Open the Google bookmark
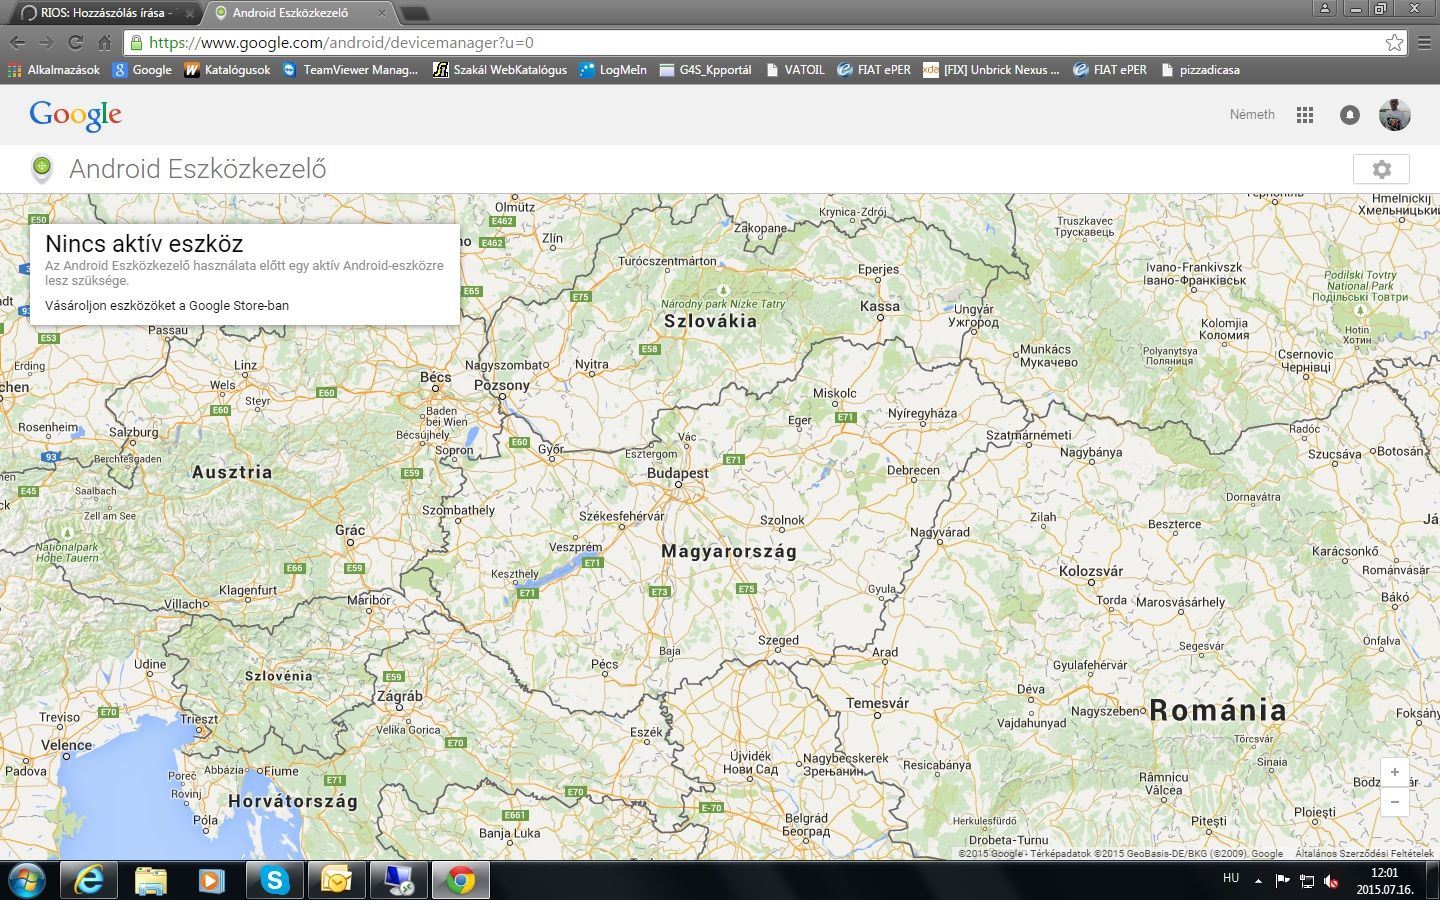1440x900 pixels. coord(142,70)
